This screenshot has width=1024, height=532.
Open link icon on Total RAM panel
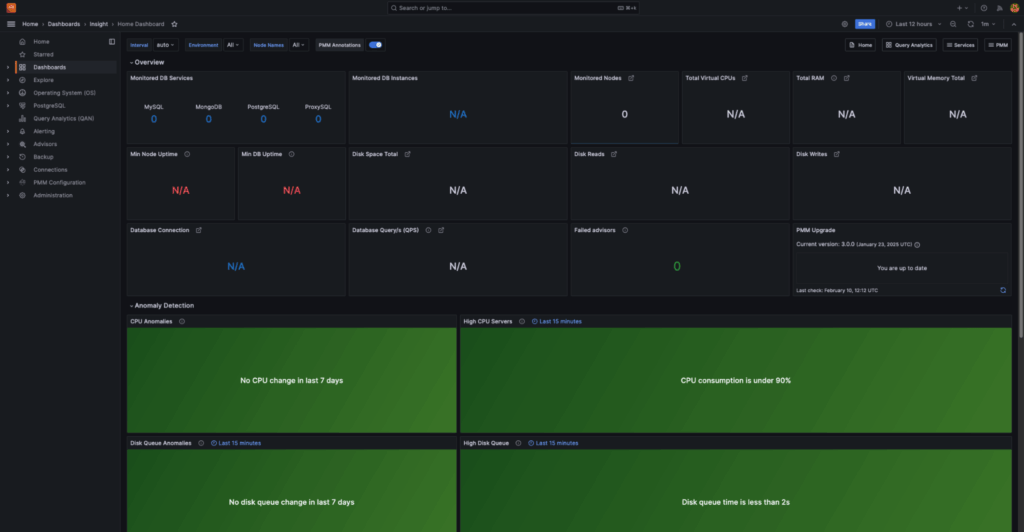tap(847, 78)
